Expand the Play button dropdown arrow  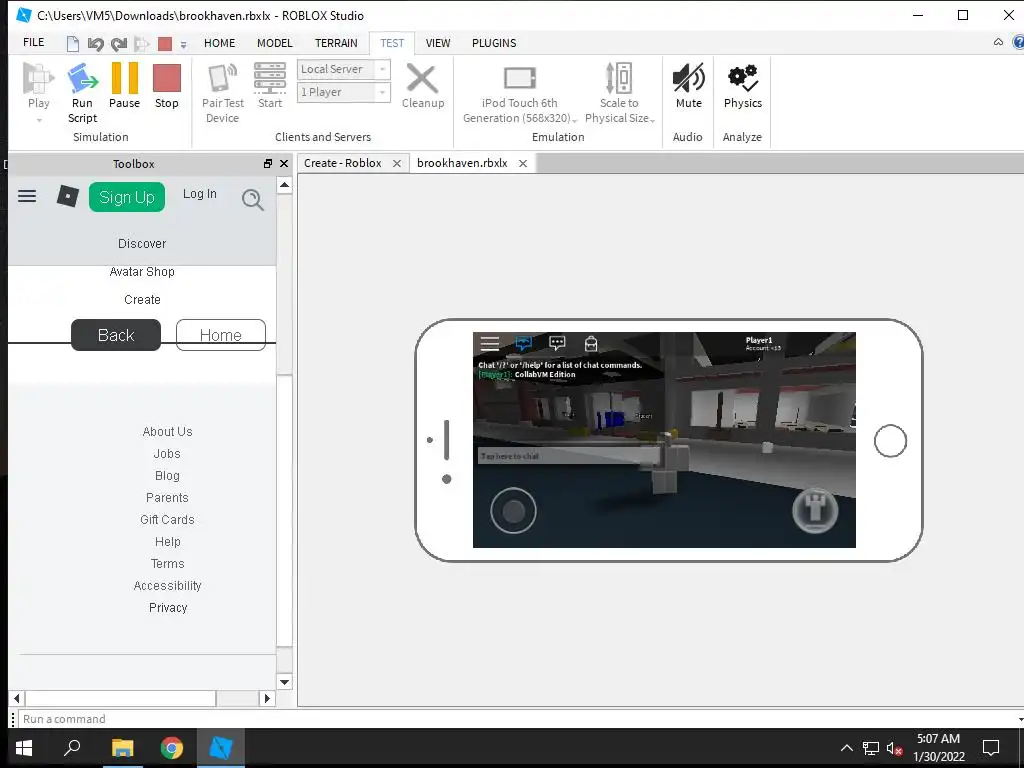point(39,120)
